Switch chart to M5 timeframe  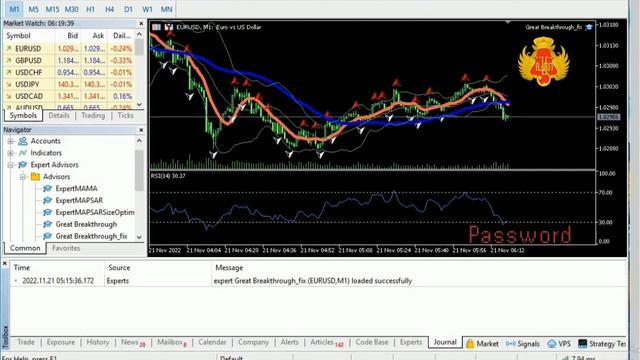pyautogui.click(x=33, y=9)
